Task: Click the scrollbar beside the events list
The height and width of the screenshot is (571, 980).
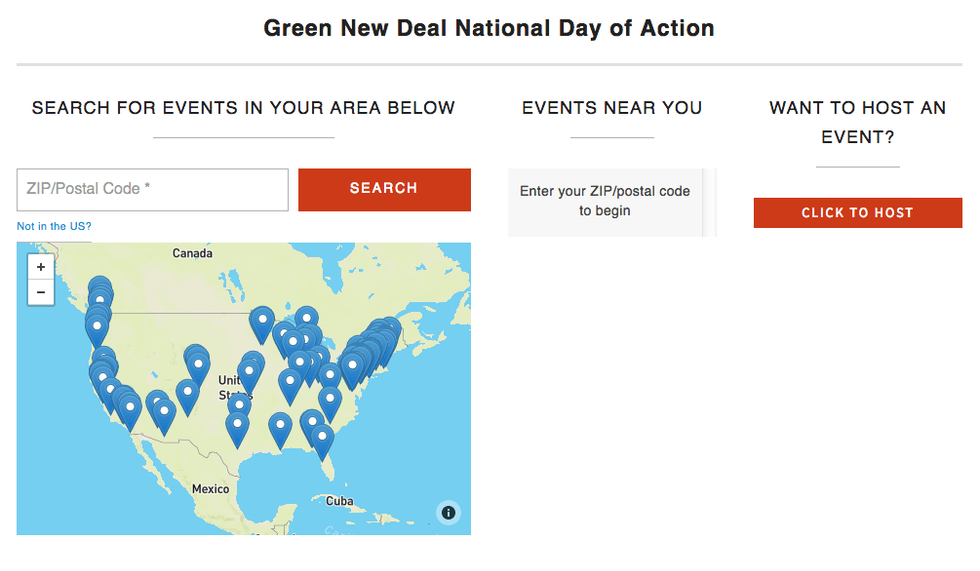Action: (710, 202)
